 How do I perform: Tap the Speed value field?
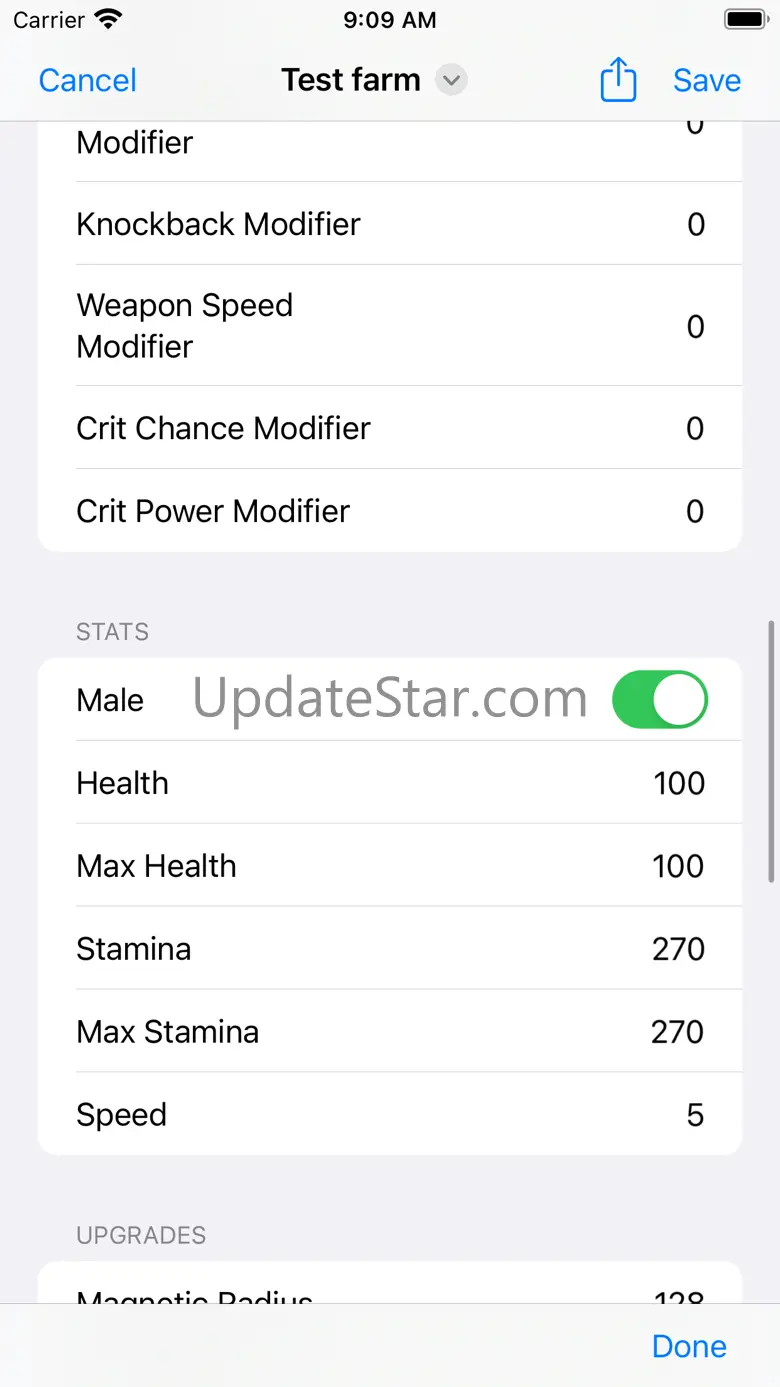pyautogui.click(x=695, y=1115)
